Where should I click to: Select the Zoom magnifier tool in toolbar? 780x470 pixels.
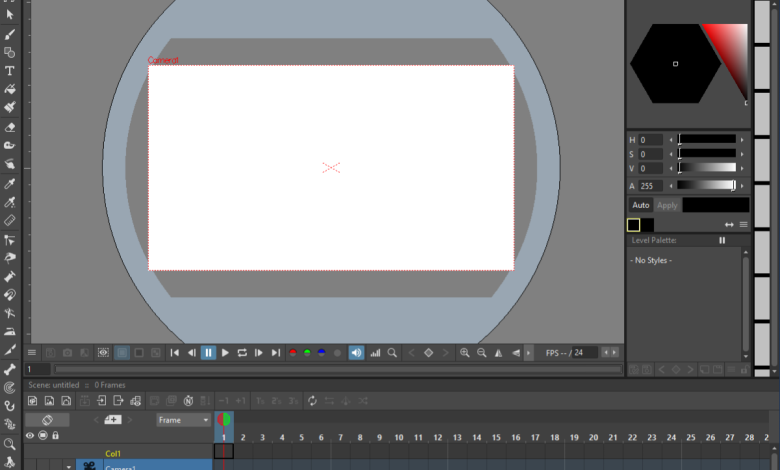pyautogui.click(x=10, y=443)
